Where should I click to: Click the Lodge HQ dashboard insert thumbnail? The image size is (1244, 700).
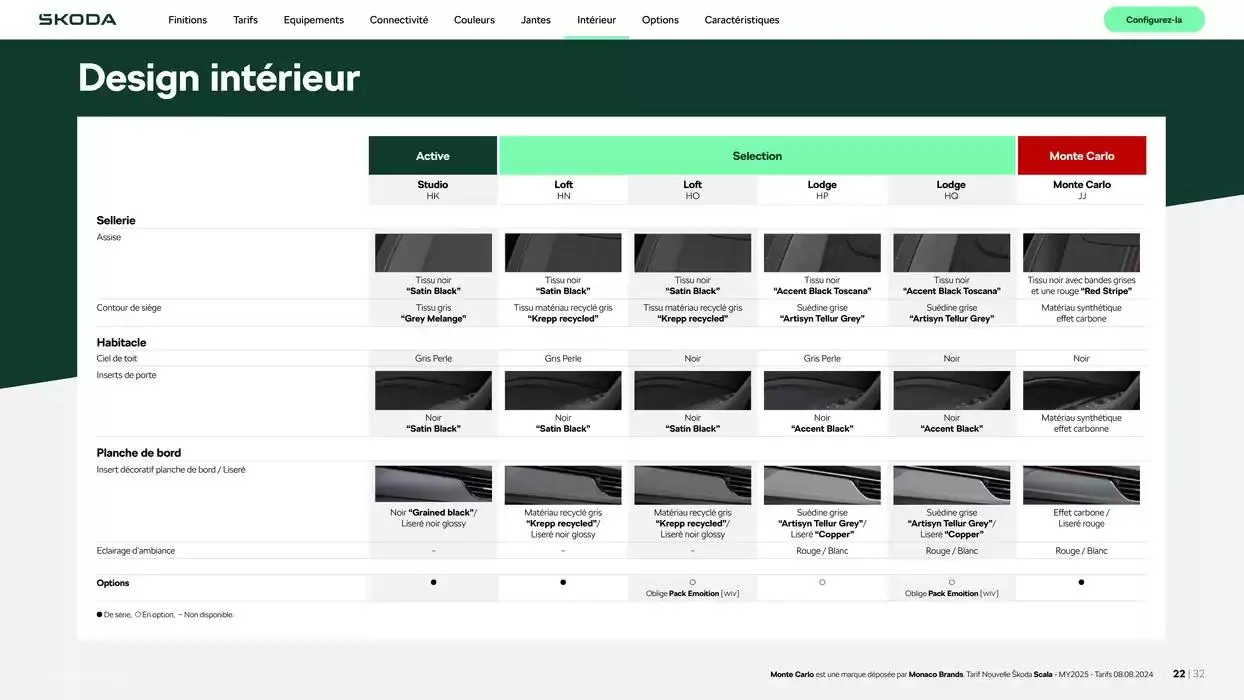point(951,485)
